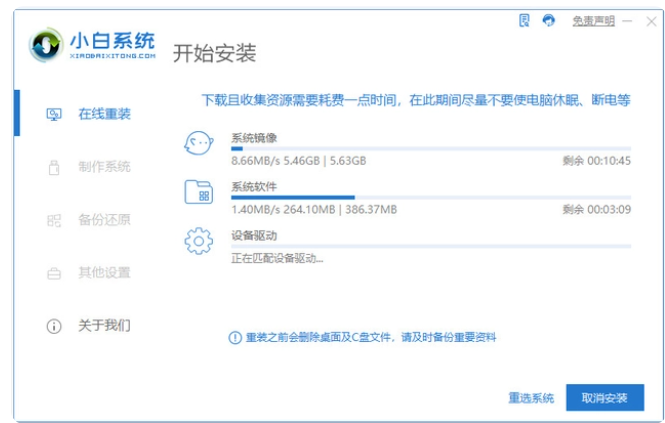Click the 正在匹配设备驱动... status text
665x423 pixels.
[277, 258]
